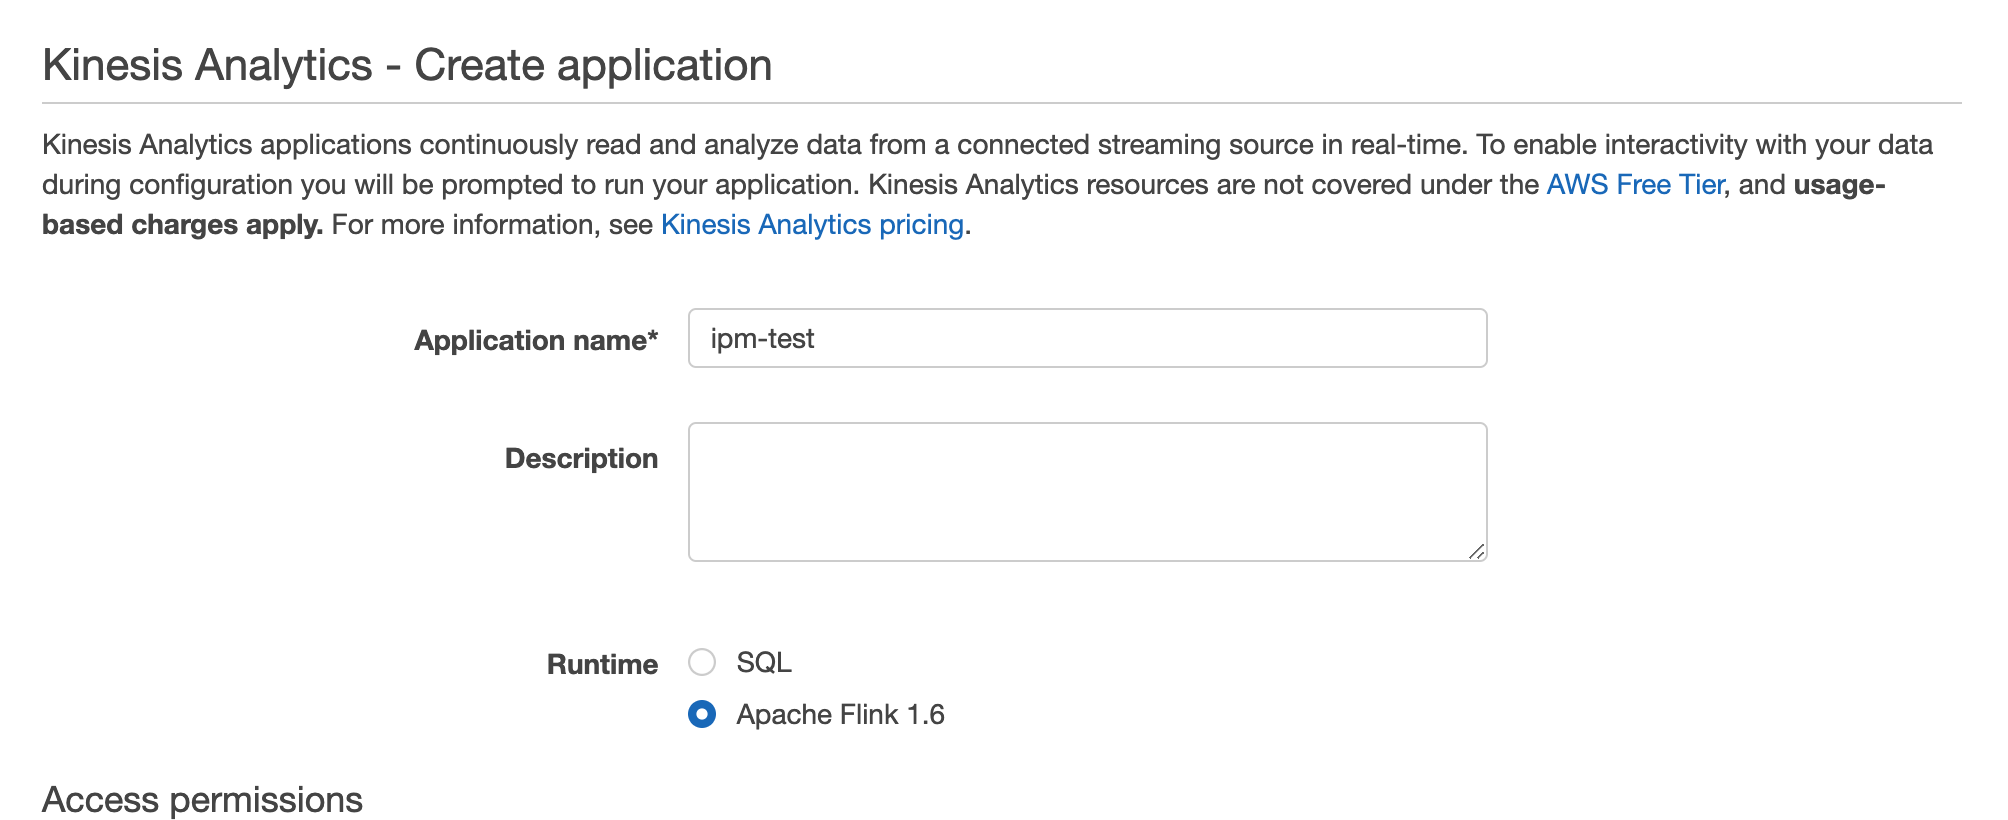Click the 'Runtime' field label
The image size is (2008, 820).
tap(602, 665)
